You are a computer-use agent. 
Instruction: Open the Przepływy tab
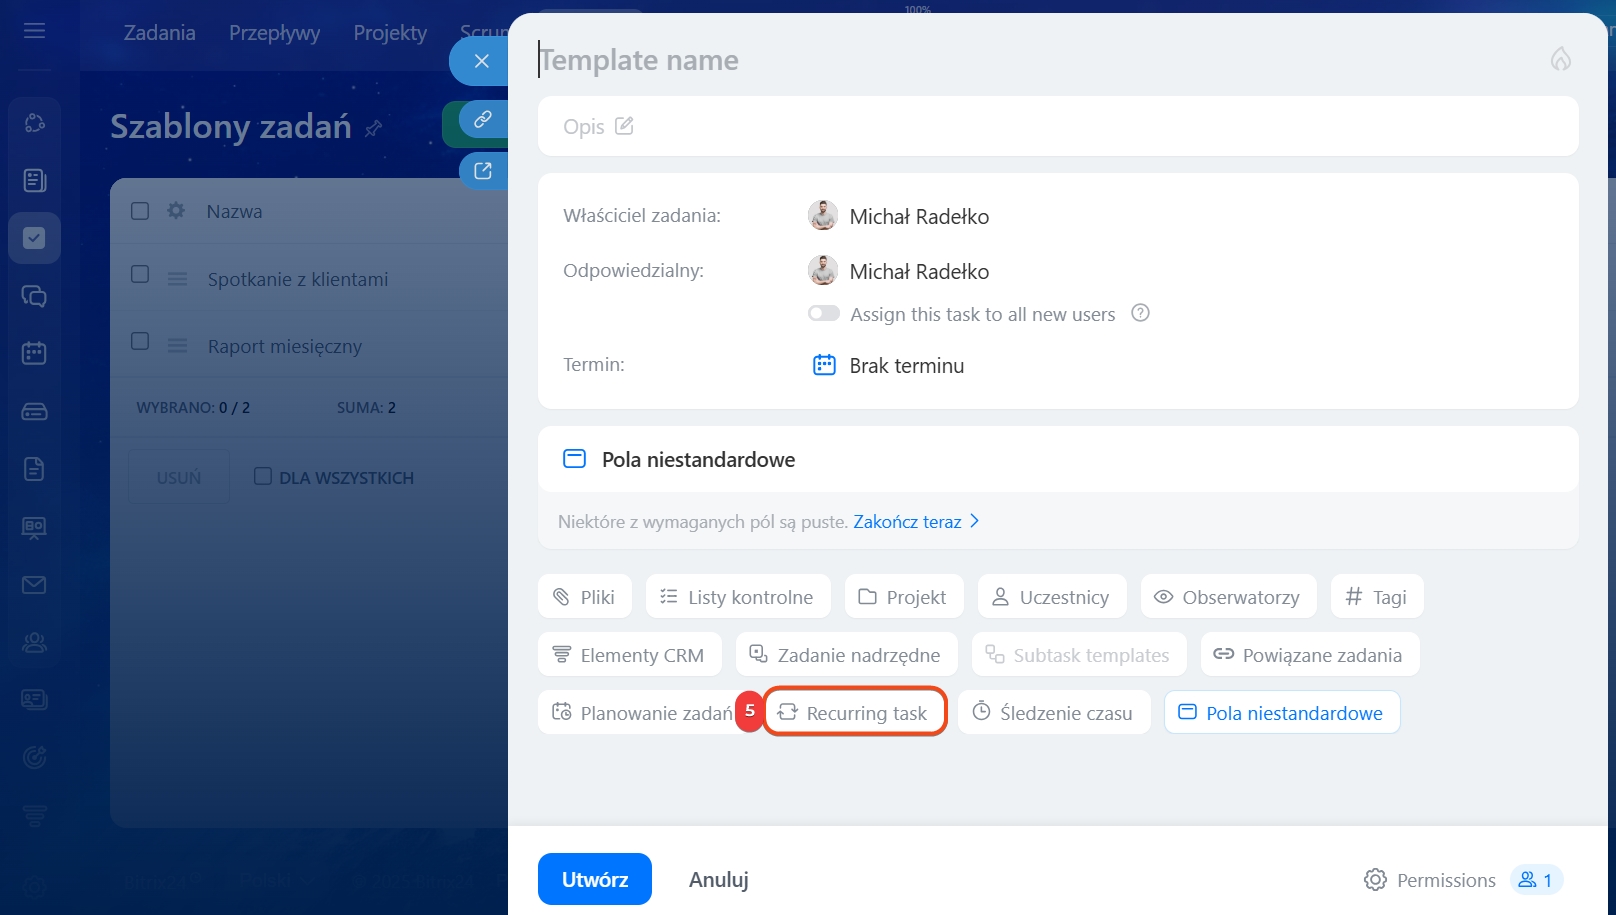tap(274, 33)
